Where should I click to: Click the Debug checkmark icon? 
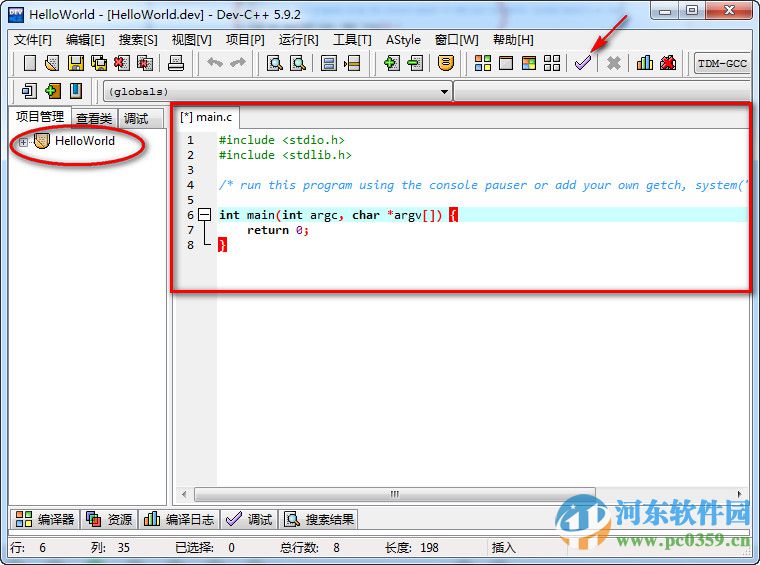click(582, 63)
